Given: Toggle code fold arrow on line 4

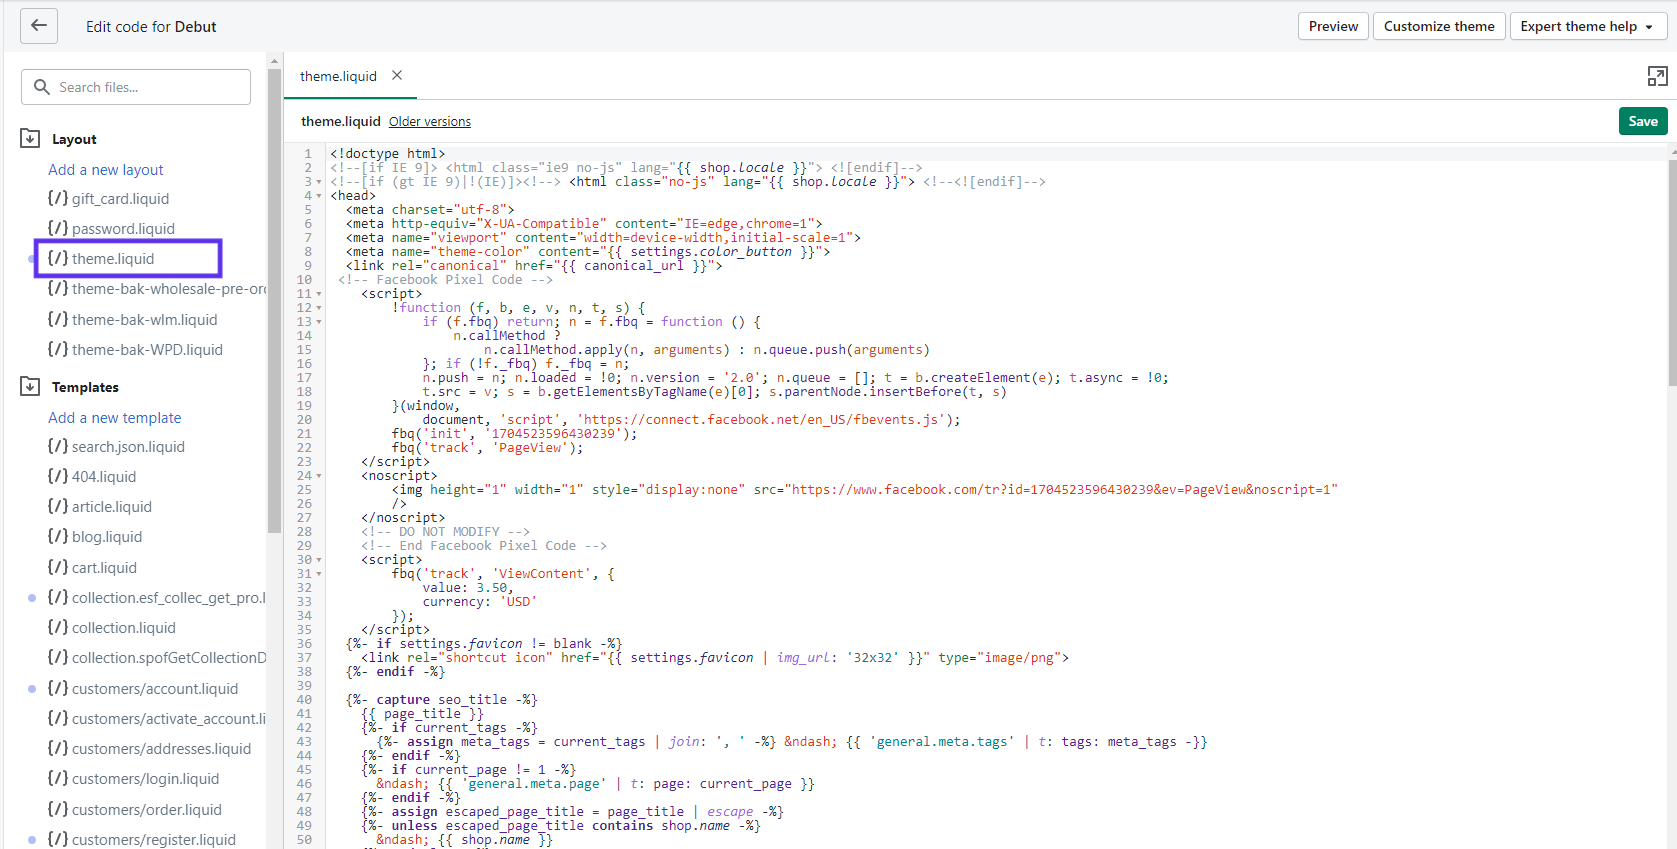Looking at the screenshot, I should coord(319,196).
